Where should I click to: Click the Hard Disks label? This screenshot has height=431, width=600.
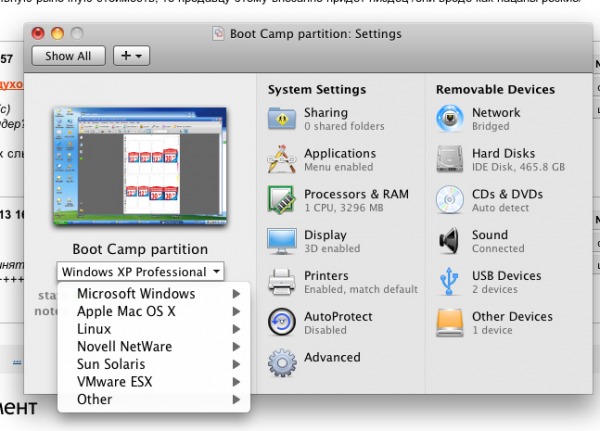[x=504, y=153]
